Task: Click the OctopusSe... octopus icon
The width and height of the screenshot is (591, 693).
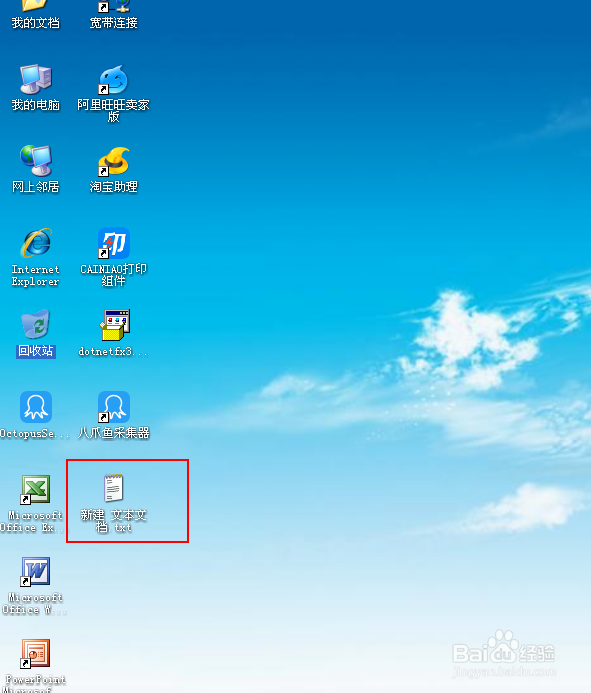Action: click(x=36, y=407)
